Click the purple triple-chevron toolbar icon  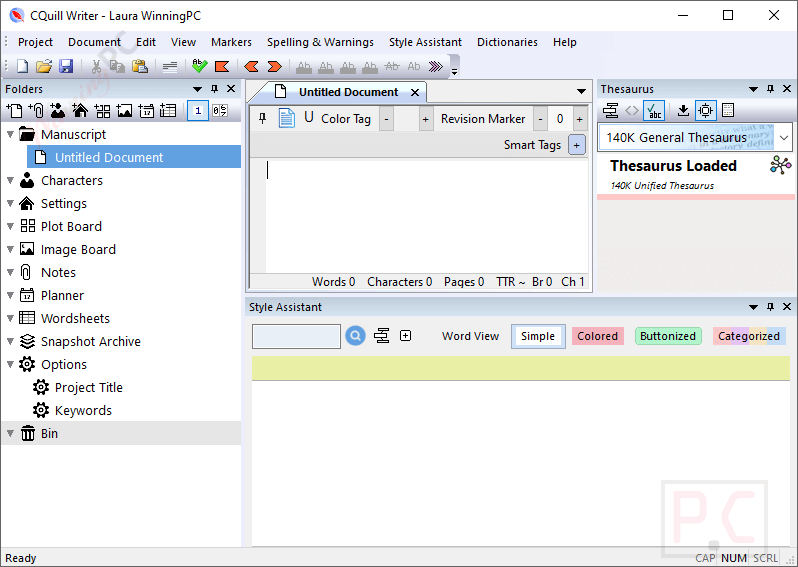tap(436, 66)
